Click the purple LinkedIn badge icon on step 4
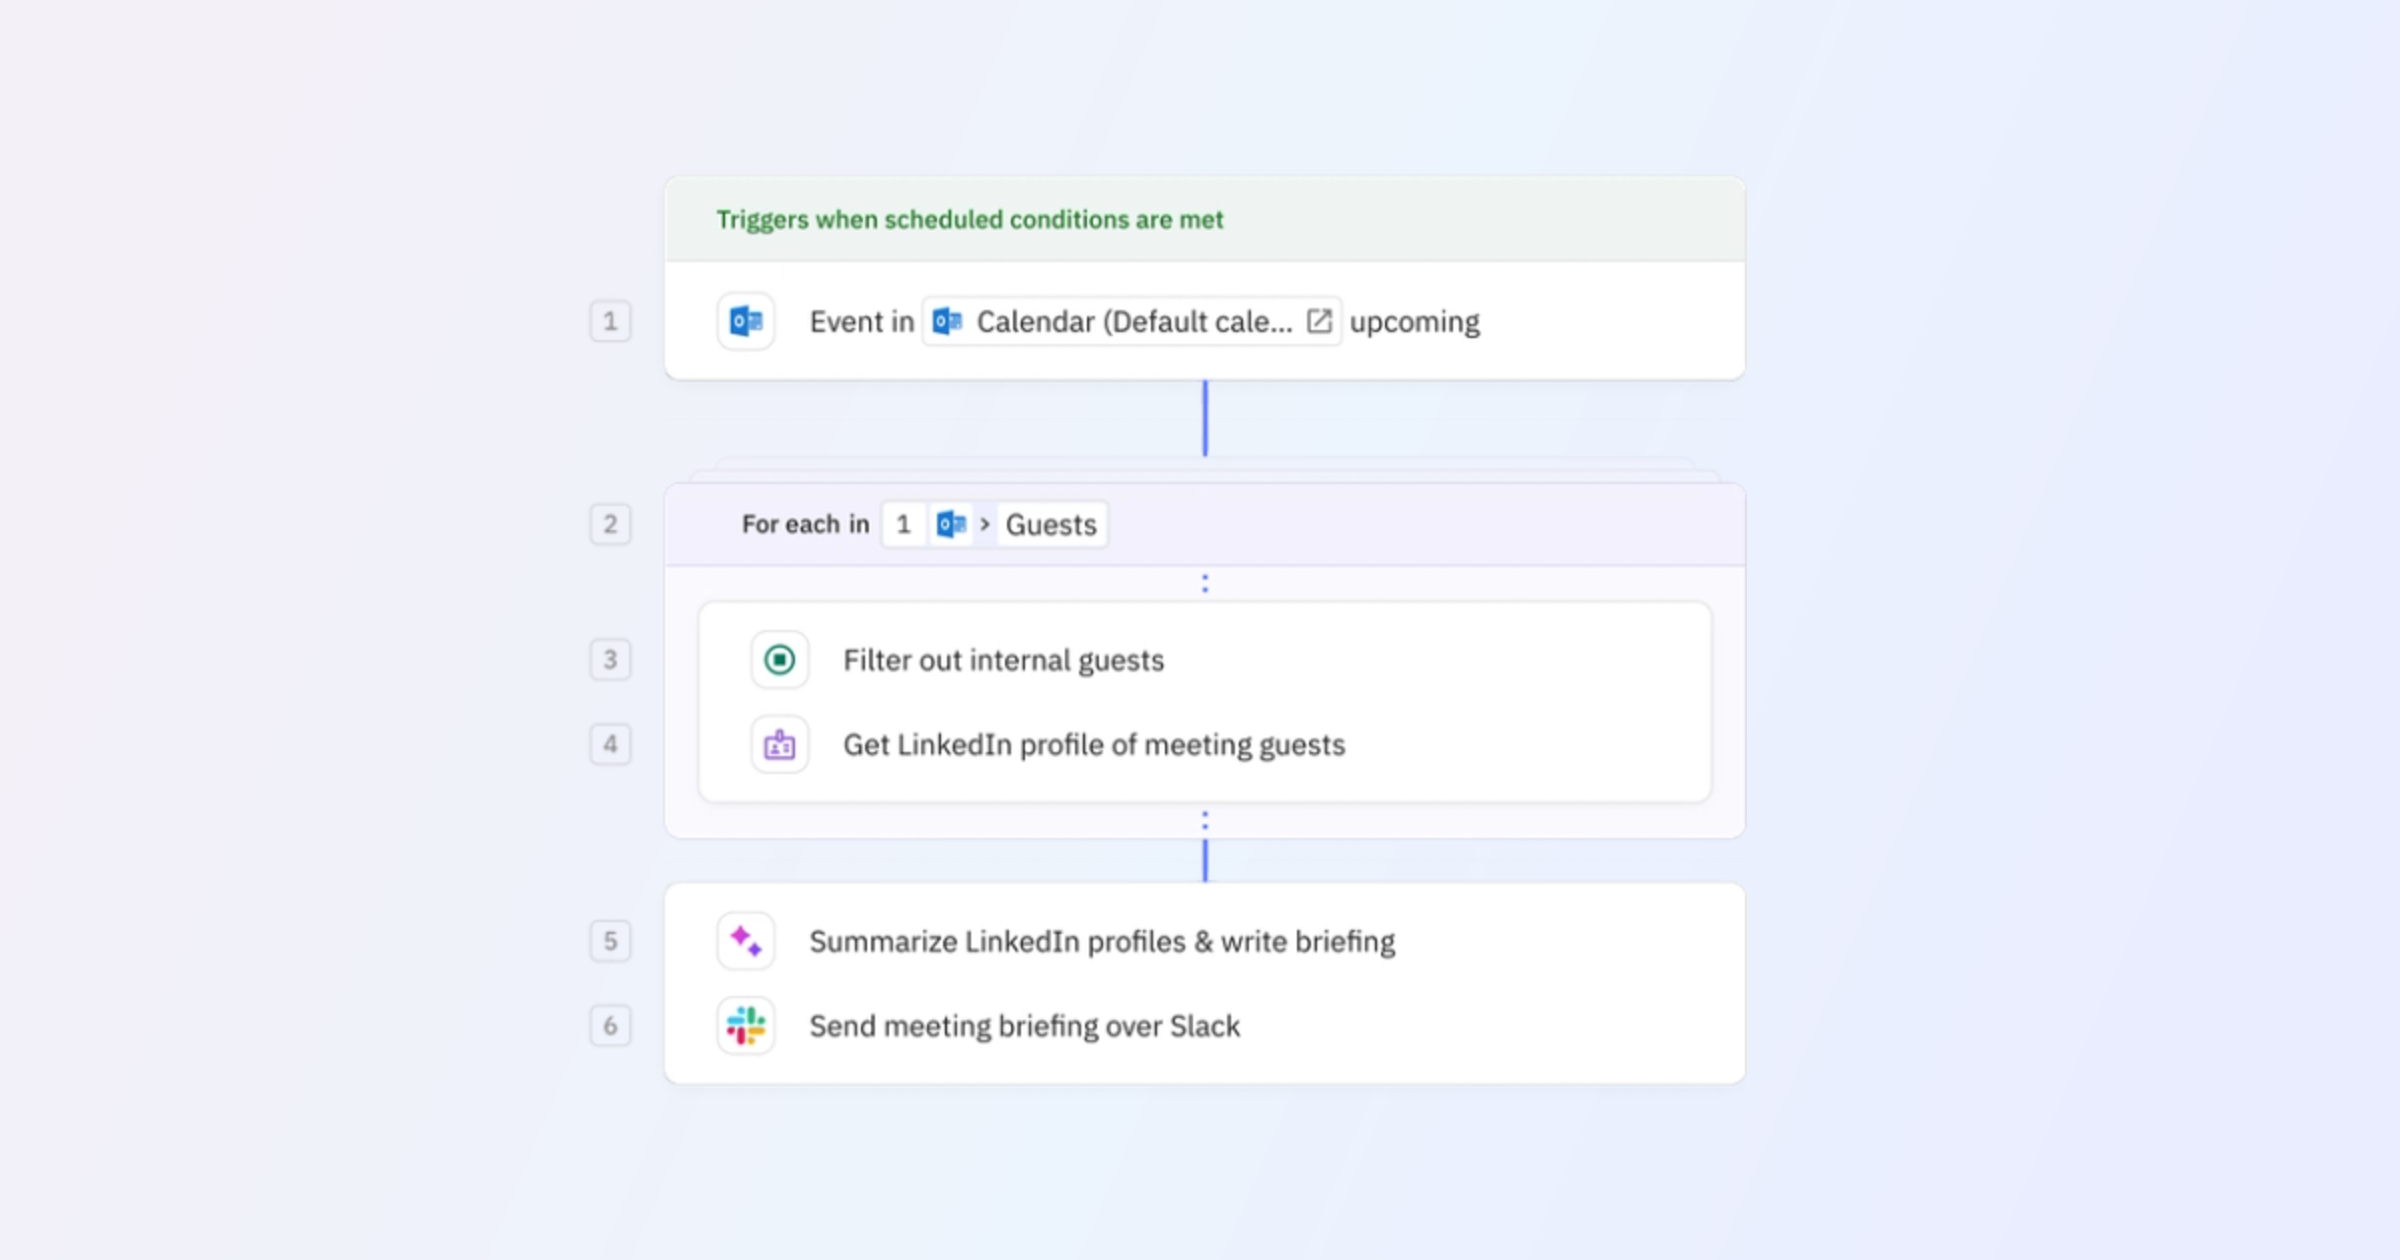Image resolution: width=2400 pixels, height=1260 pixels. 780,744
